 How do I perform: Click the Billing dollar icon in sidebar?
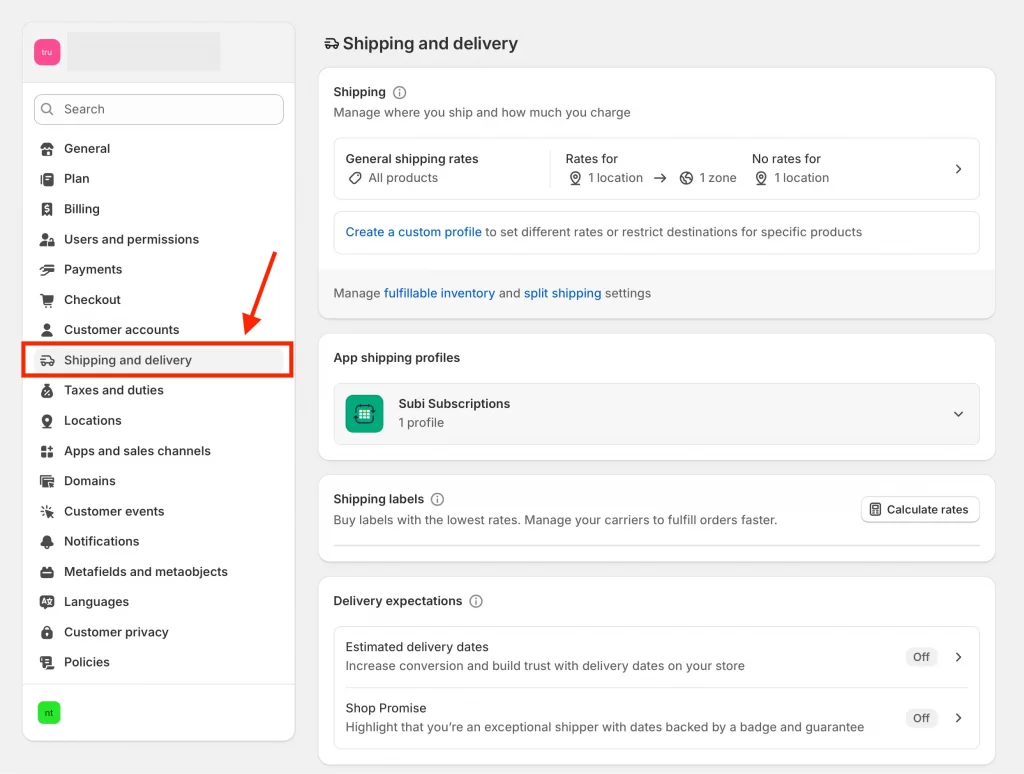tap(47, 209)
